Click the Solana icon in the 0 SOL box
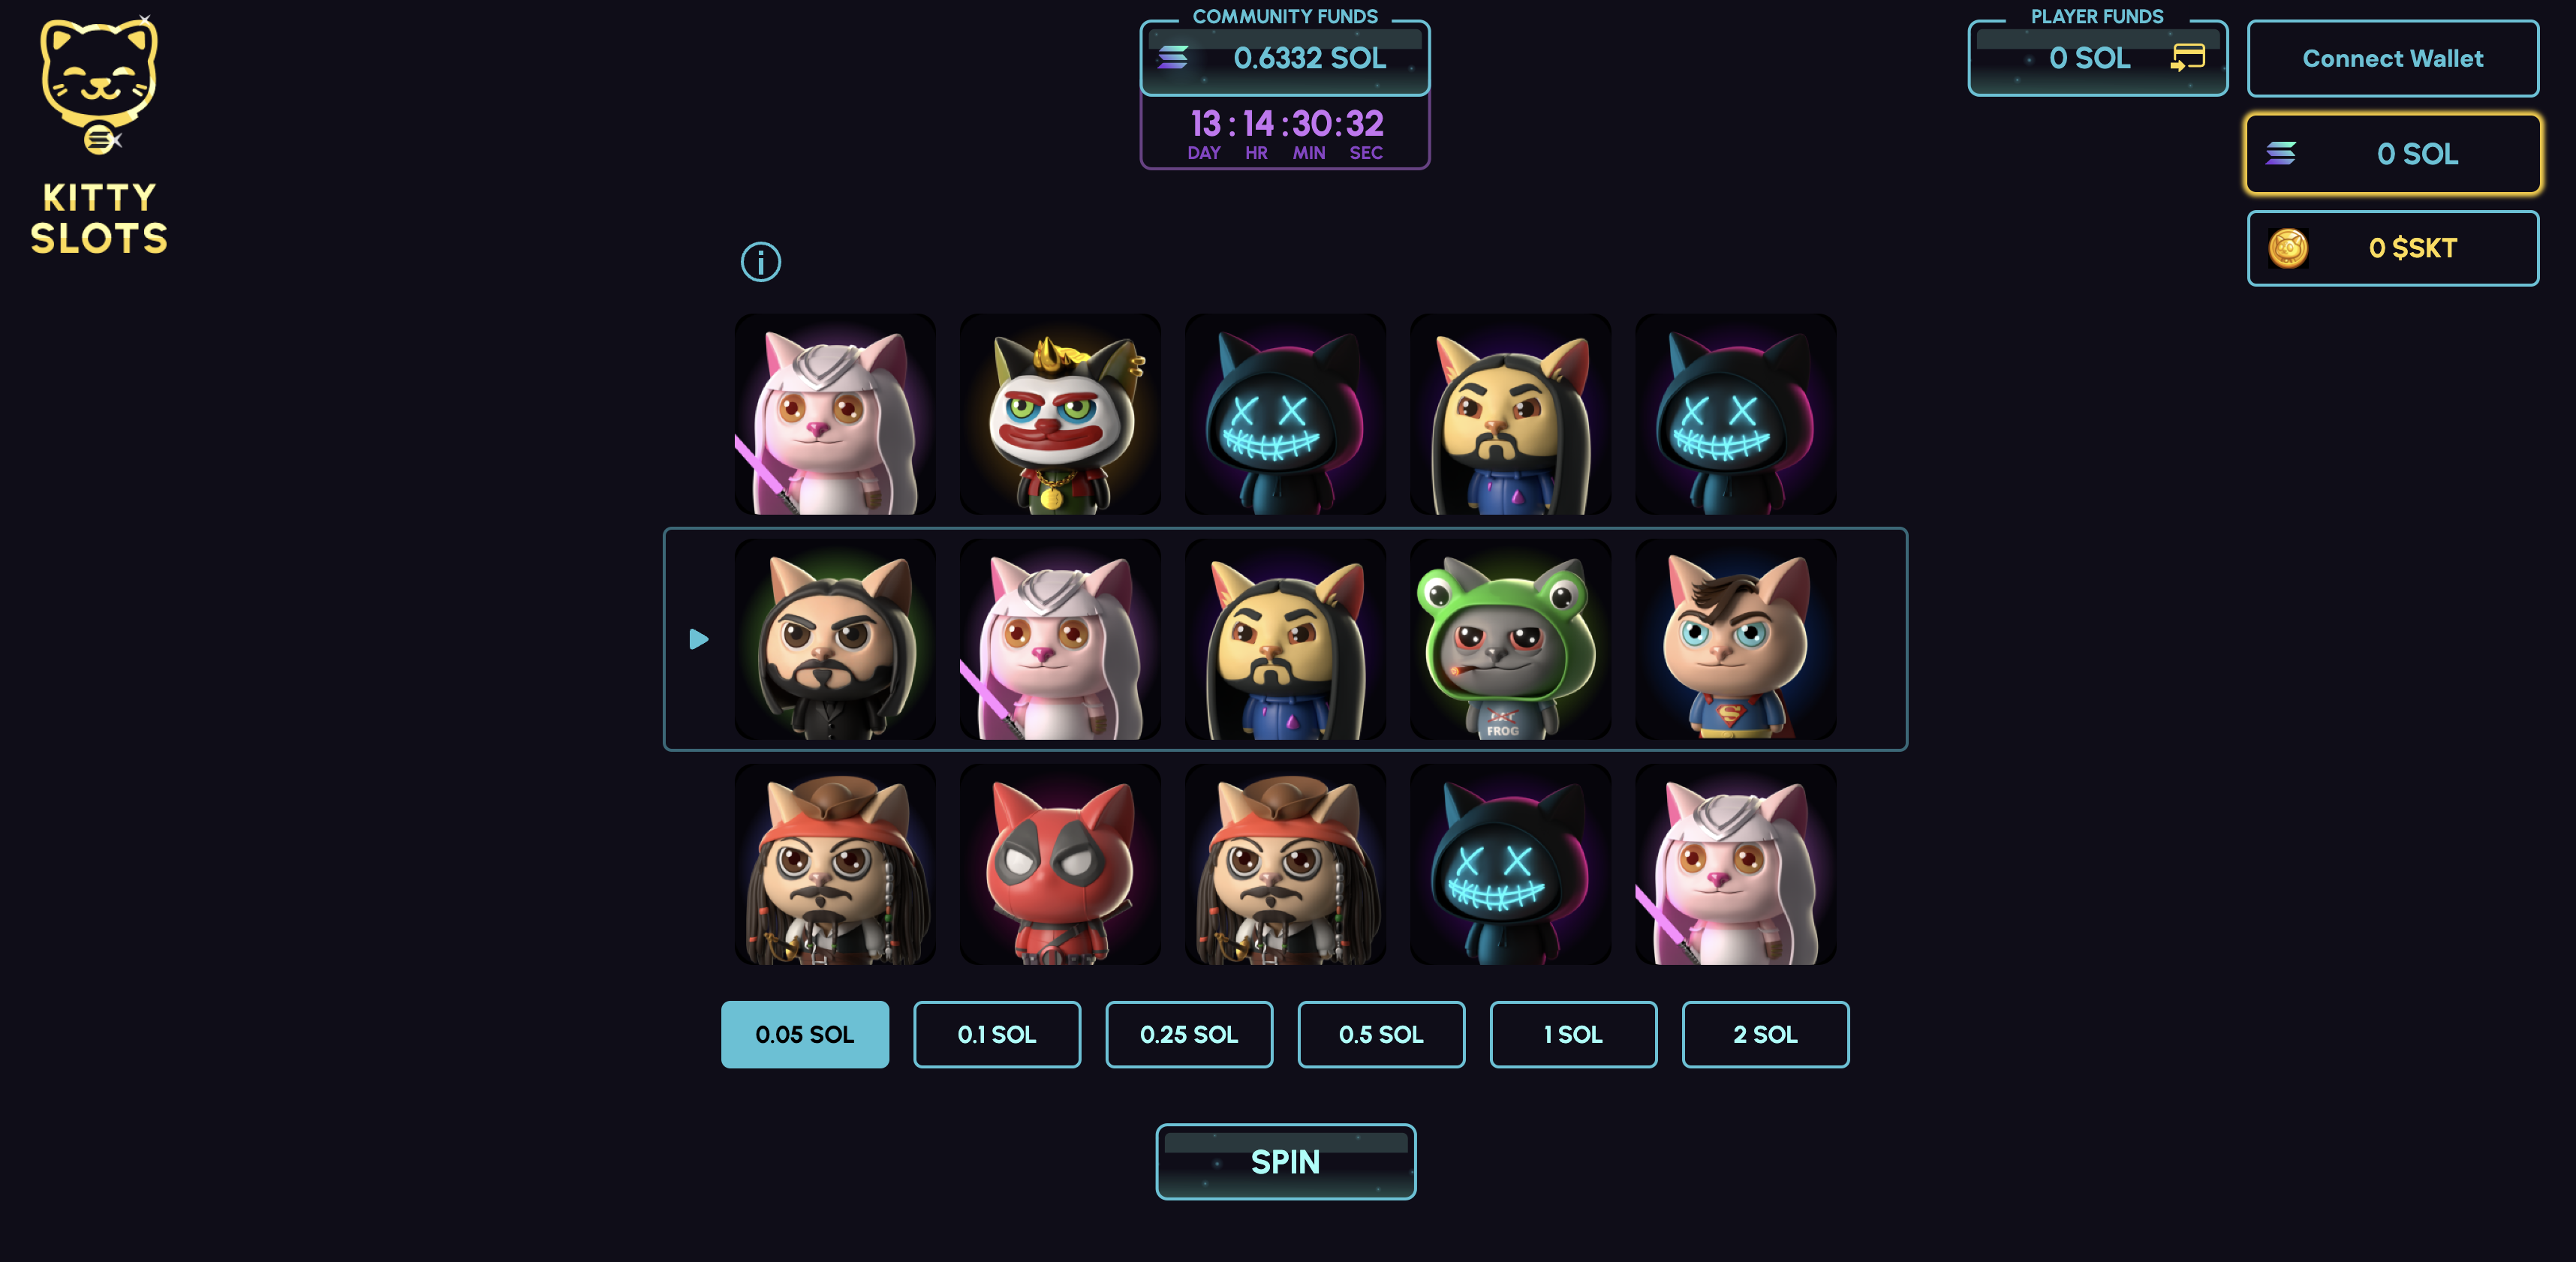 pyautogui.click(x=2280, y=153)
